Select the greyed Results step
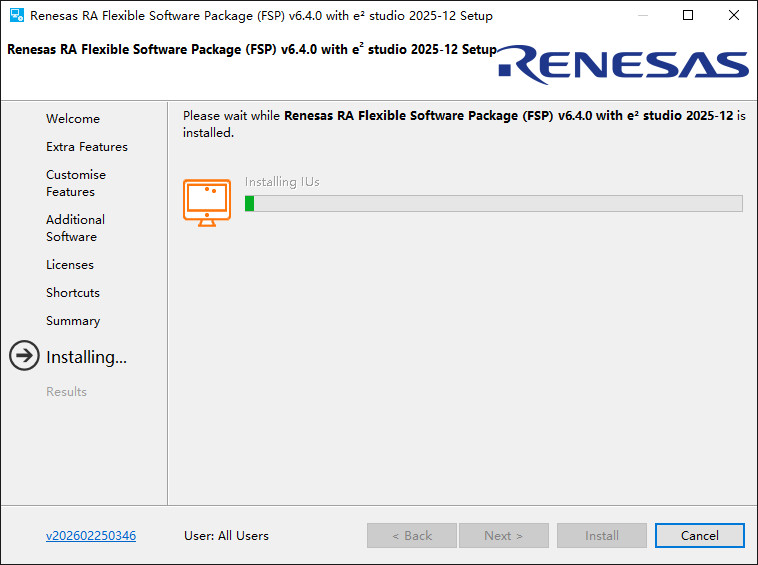The image size is (758, 565). 66,391
